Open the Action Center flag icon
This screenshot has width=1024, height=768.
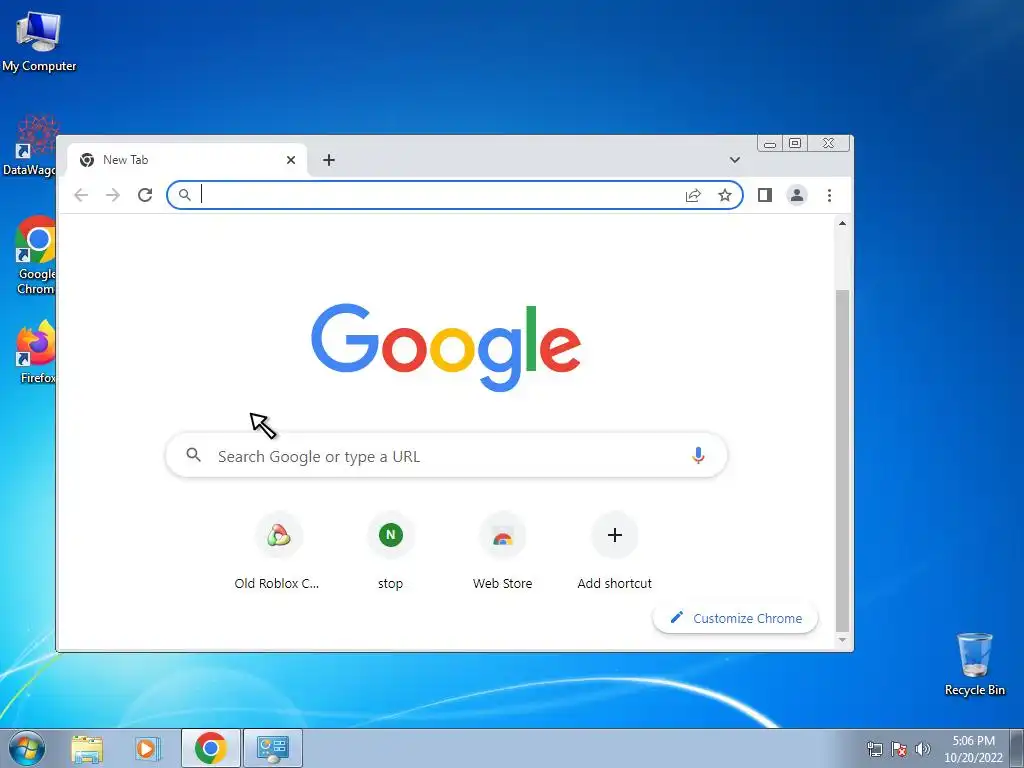pos(899,749)
